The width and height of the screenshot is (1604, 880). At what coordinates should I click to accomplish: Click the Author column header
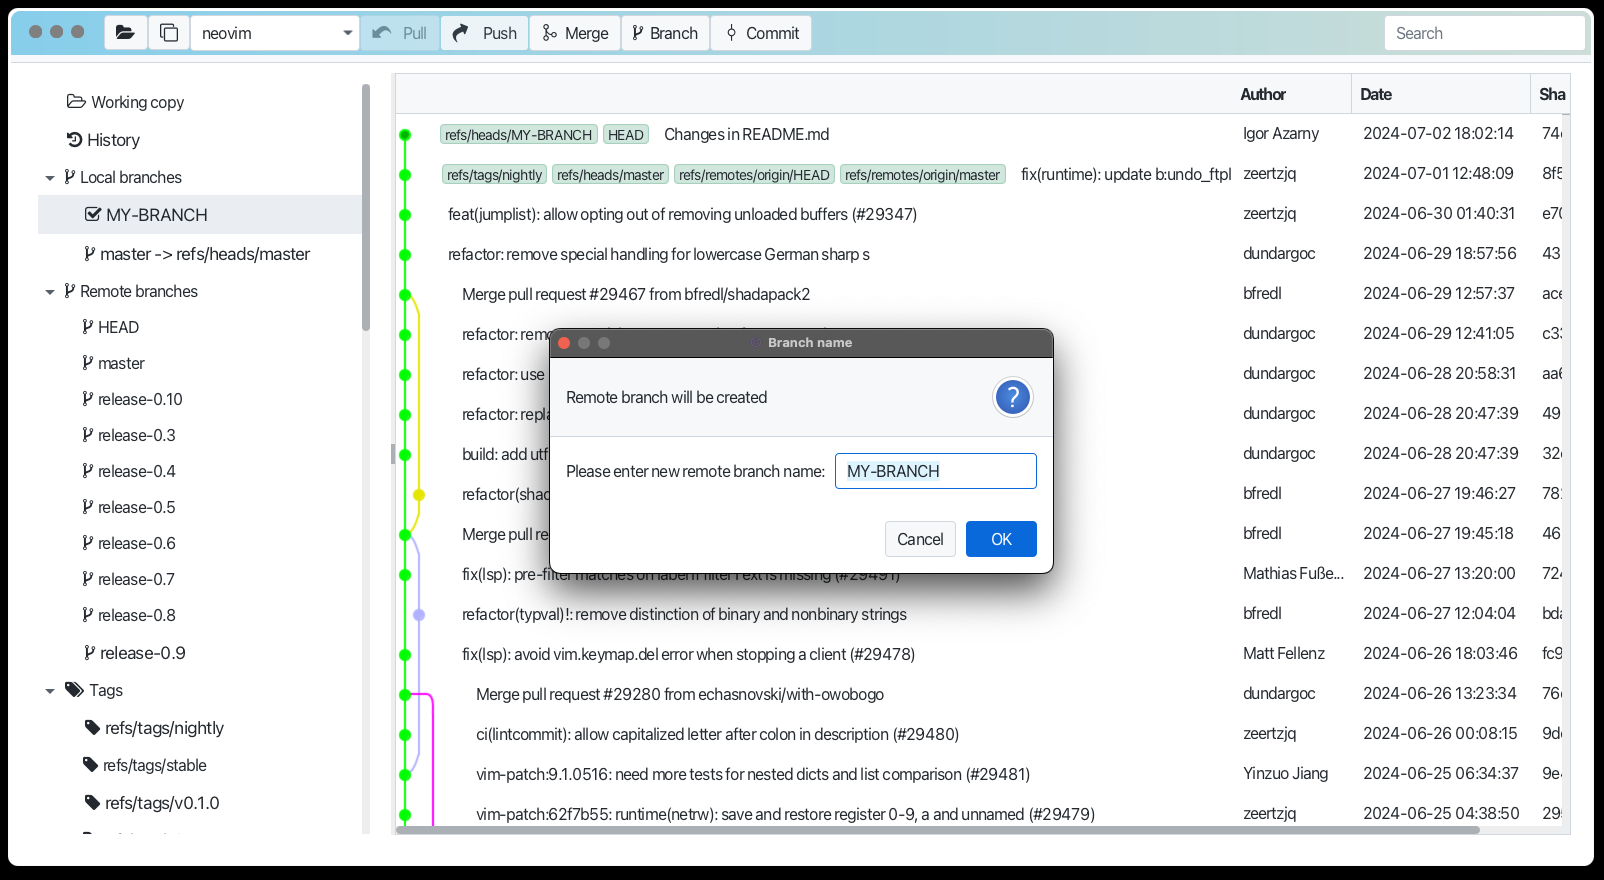pyautogui.click(x=1263, y=94)
